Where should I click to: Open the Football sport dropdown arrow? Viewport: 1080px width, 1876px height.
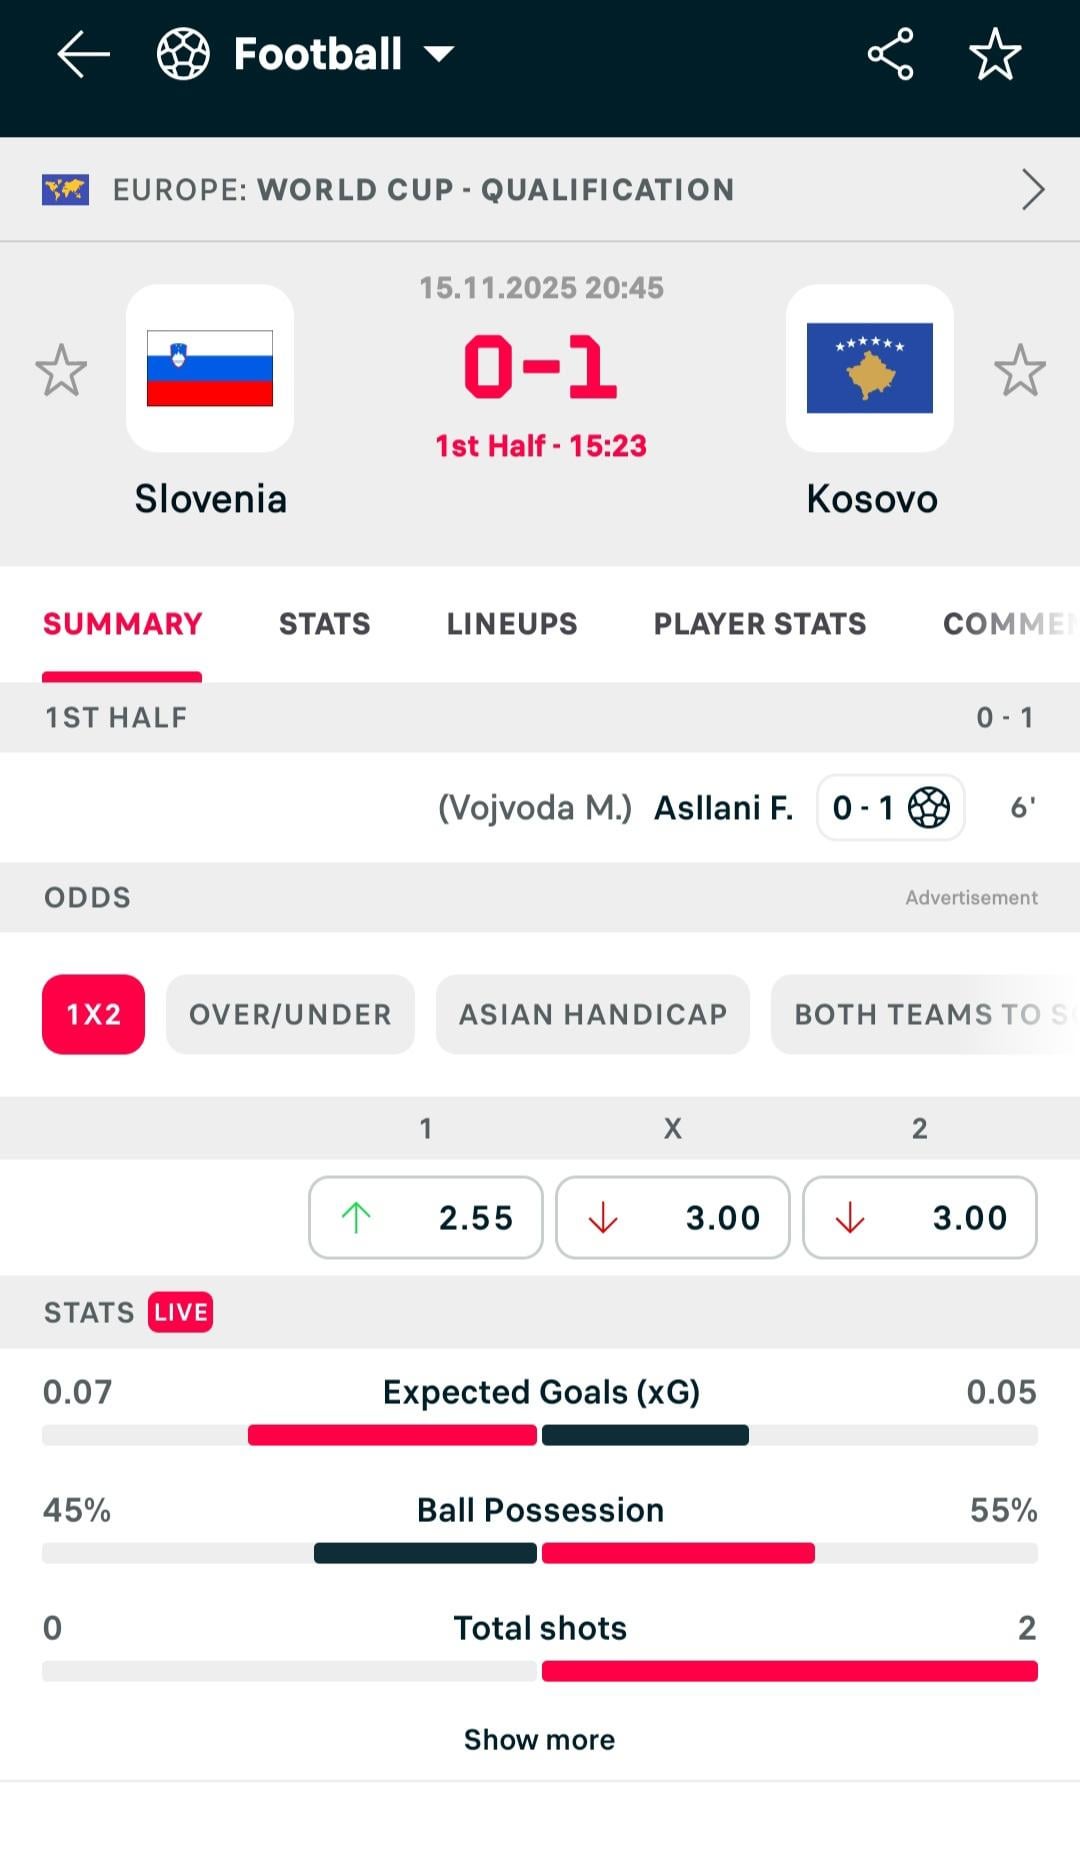tap(439, 54)
